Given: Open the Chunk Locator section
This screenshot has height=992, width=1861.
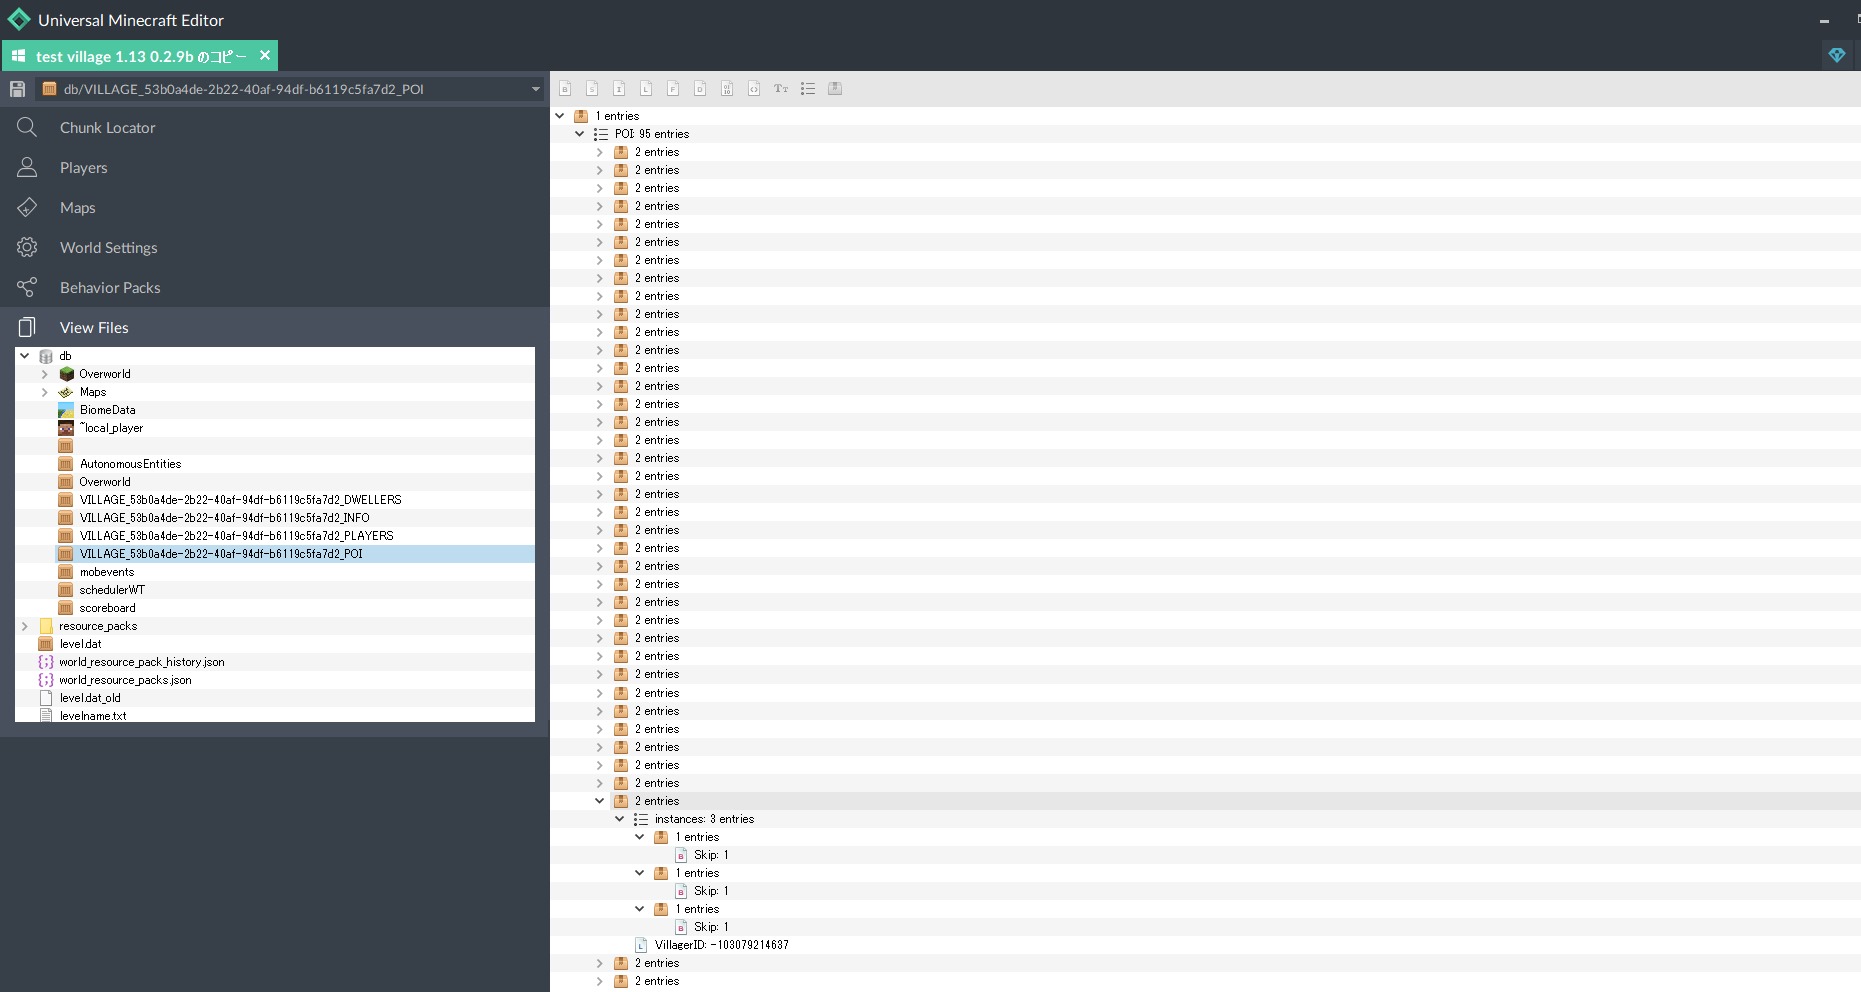Looking at the screenshot, I should 107,128.
